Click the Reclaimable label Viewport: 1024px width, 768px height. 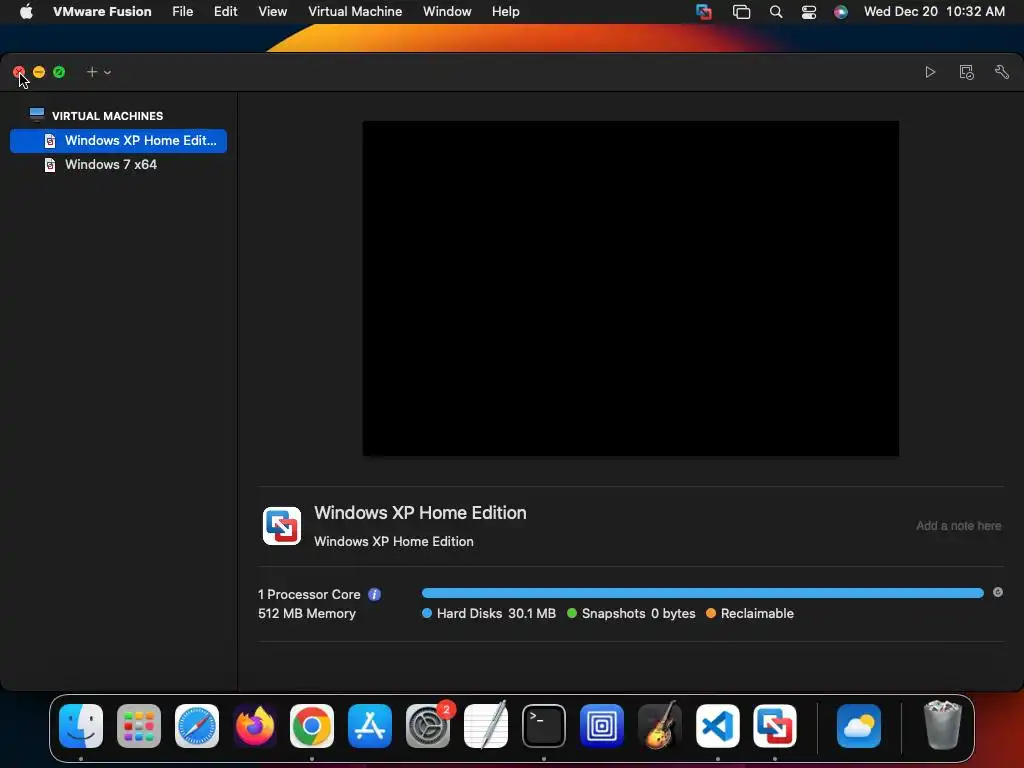coord(757,613)
